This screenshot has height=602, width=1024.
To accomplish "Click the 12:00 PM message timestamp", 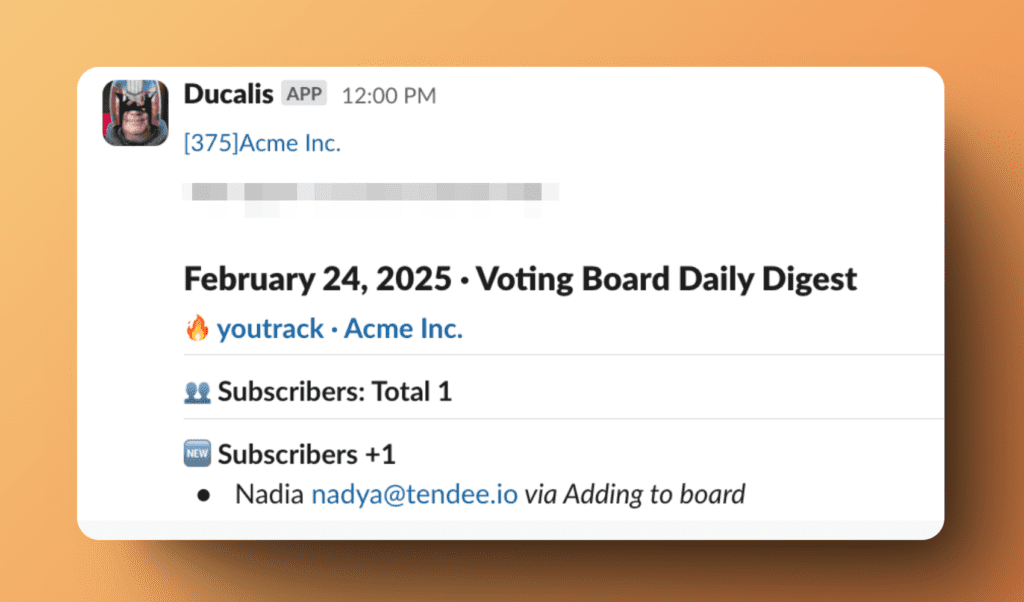I will pos(389,95).
